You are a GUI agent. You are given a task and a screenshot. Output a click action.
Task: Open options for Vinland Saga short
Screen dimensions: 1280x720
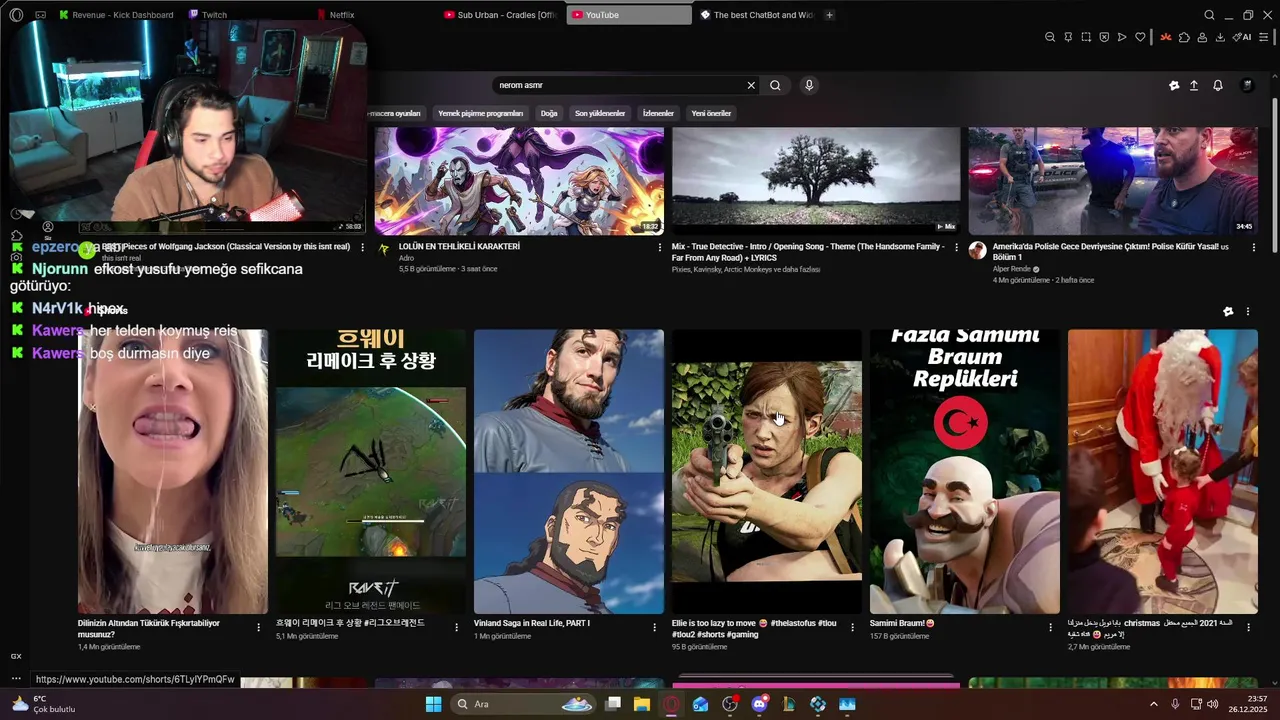tap(654, 628)
